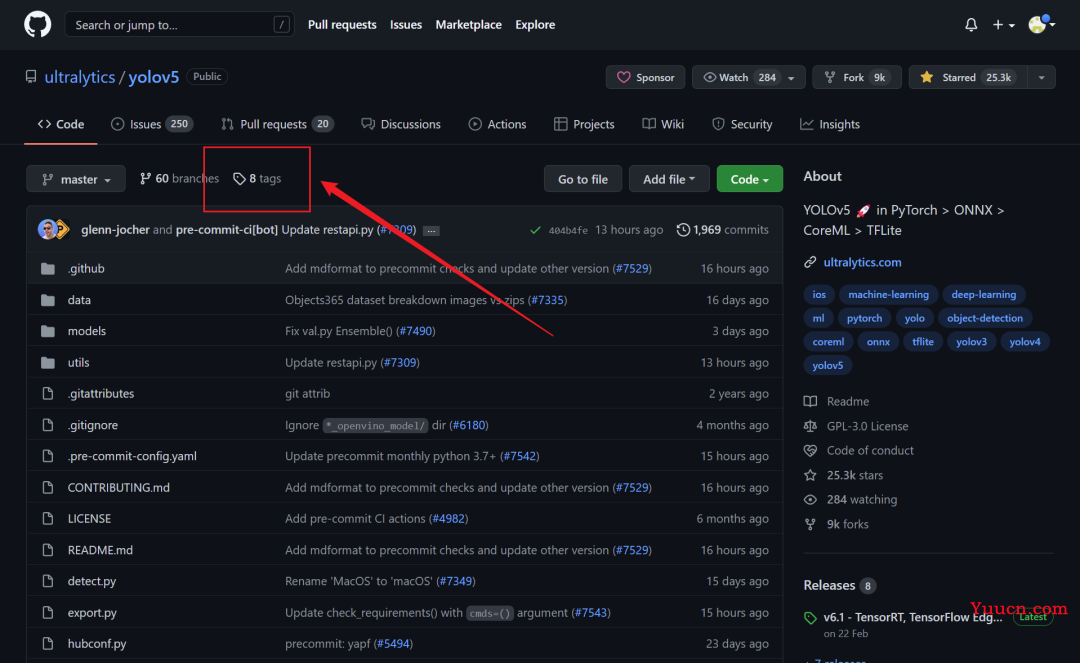
Task: Switch to the Issues tab
Action: [x=152, y=124]
